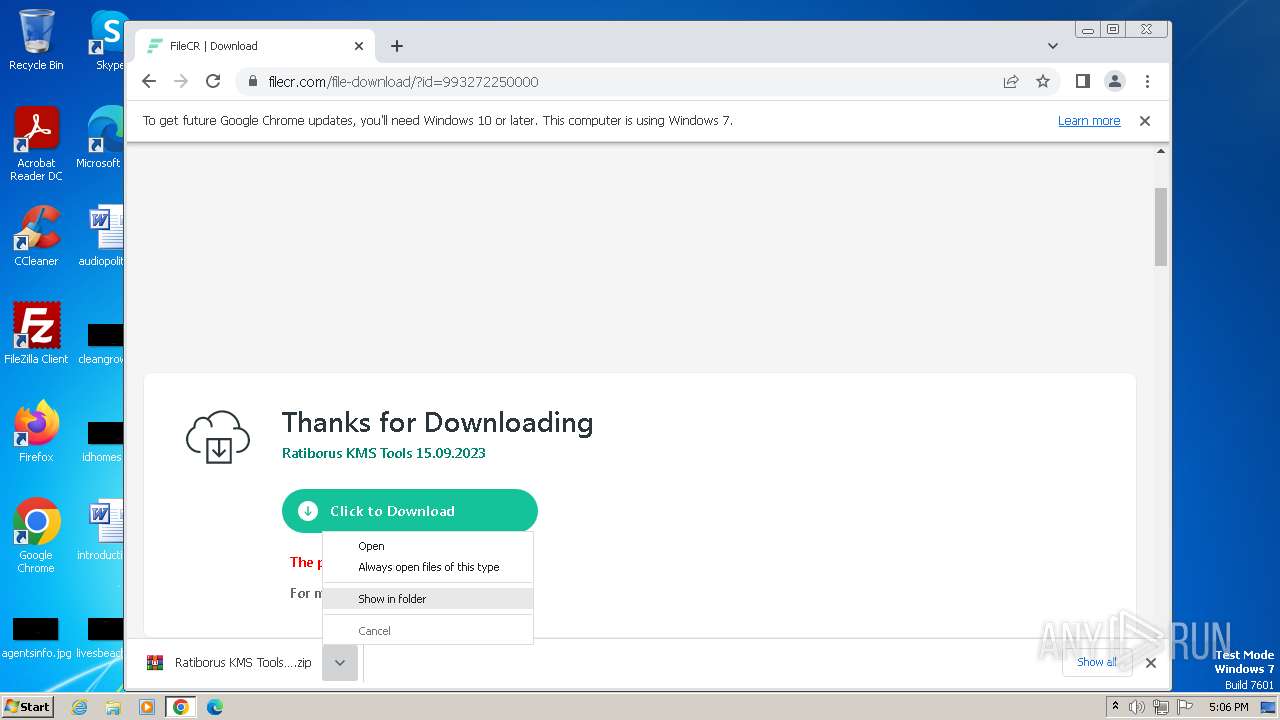
Task: Open the Chrome profile avatar
Action: 1114,81
